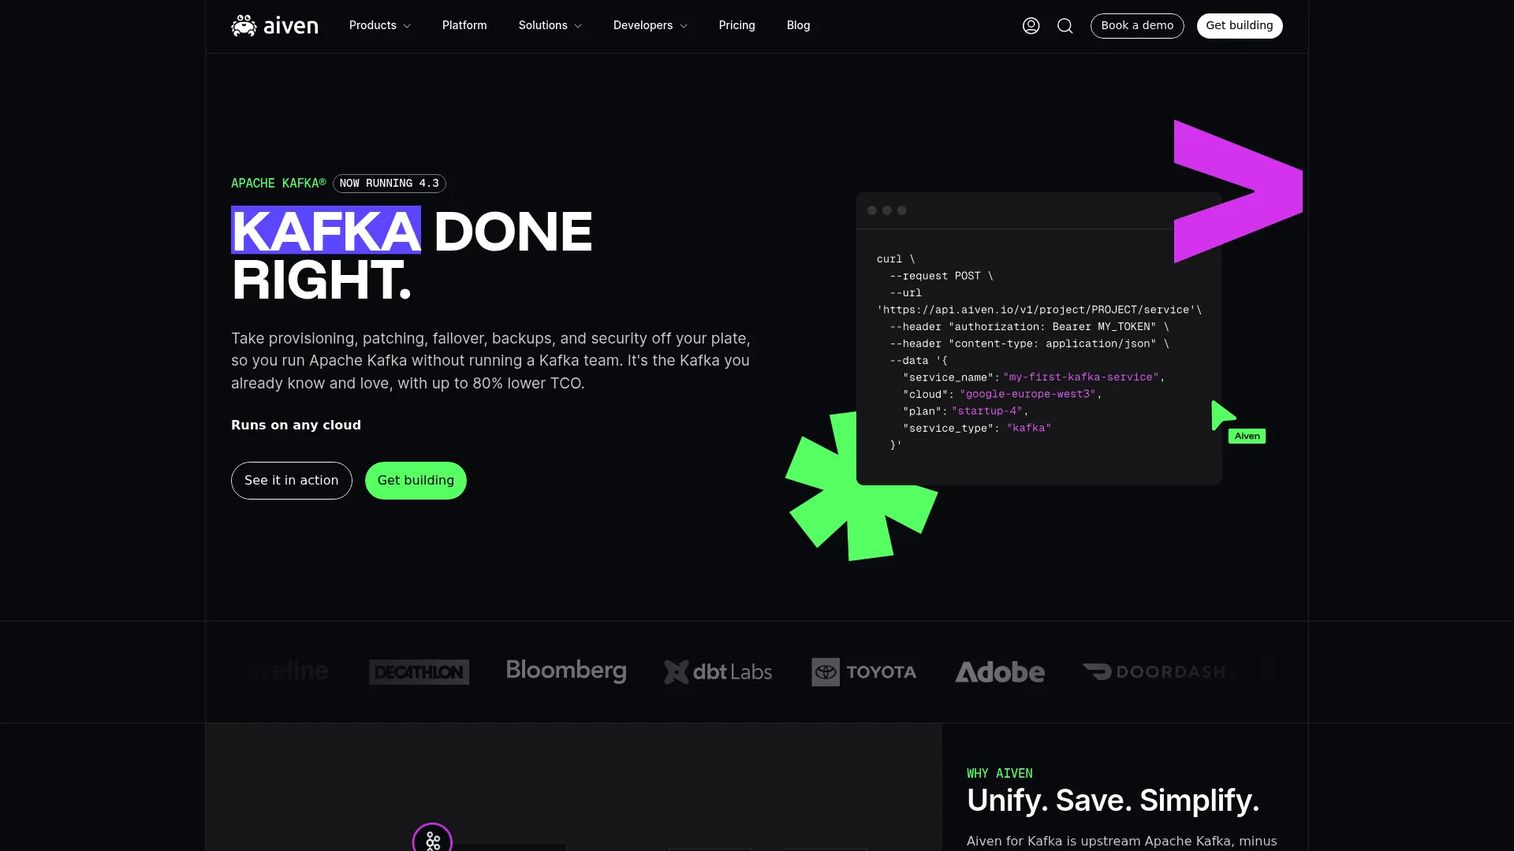Click the "my-first-kafka-service" value in code

point(1081,378)
